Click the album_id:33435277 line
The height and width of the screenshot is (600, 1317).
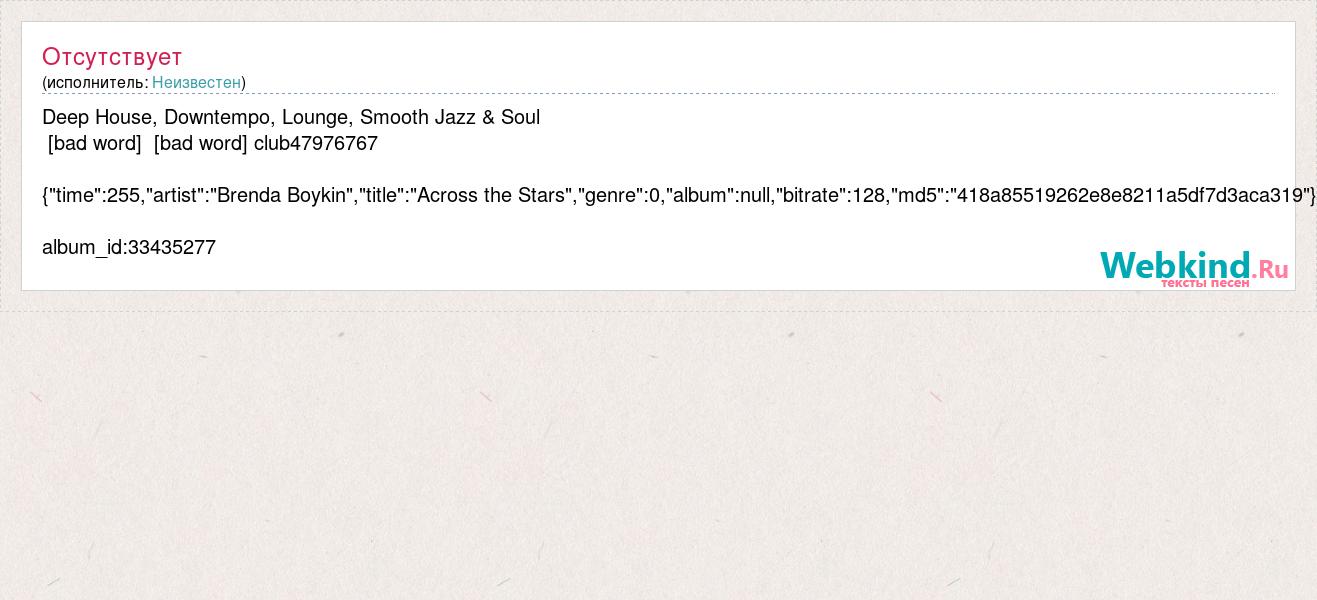click(x=129, y=248)
